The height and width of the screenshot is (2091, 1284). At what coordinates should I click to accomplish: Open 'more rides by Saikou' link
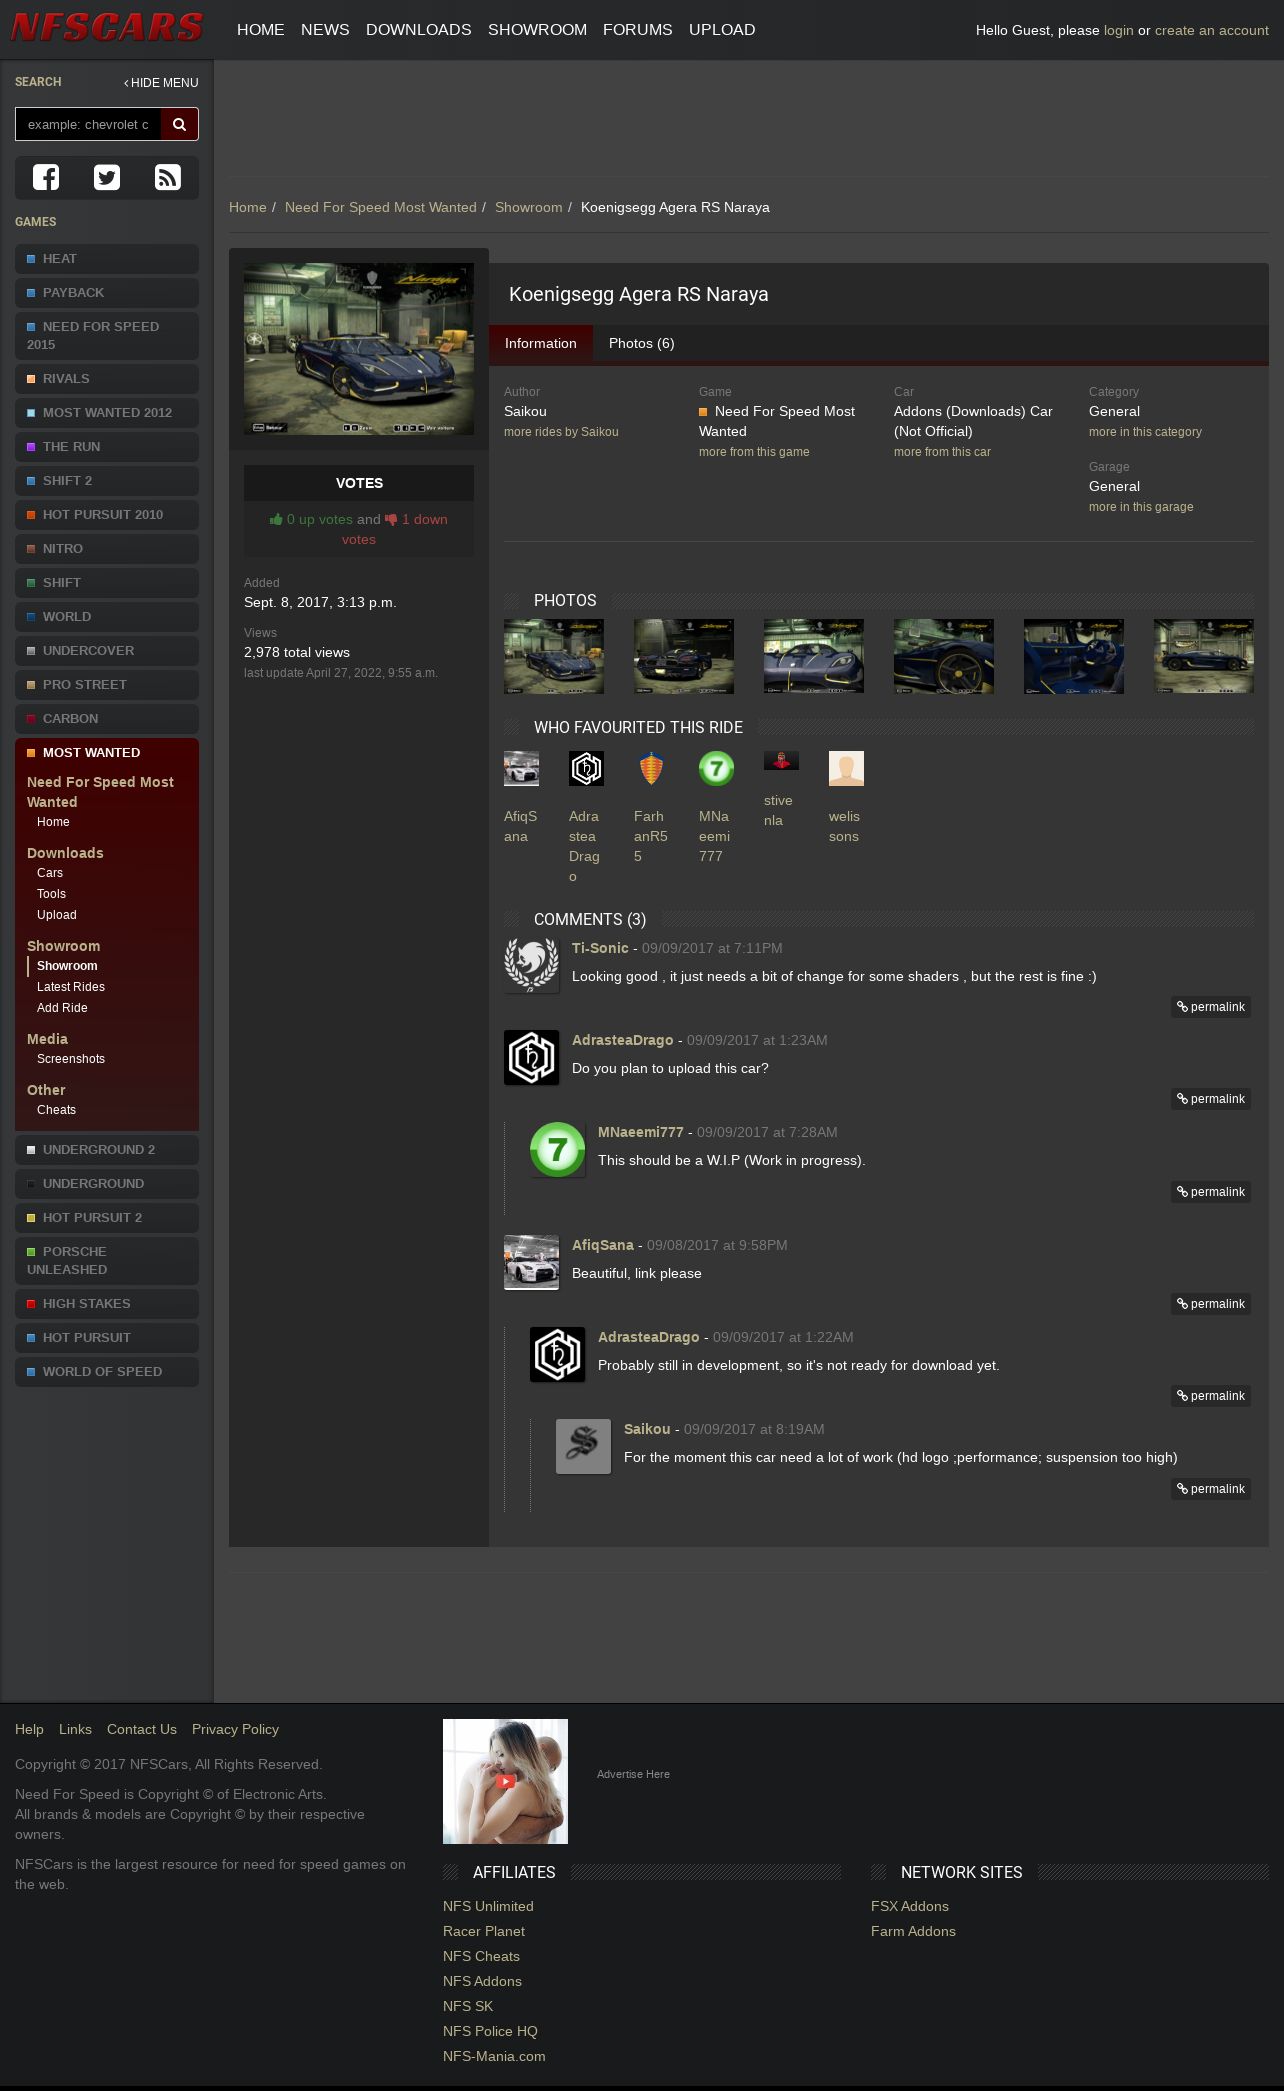click(561, 432)
